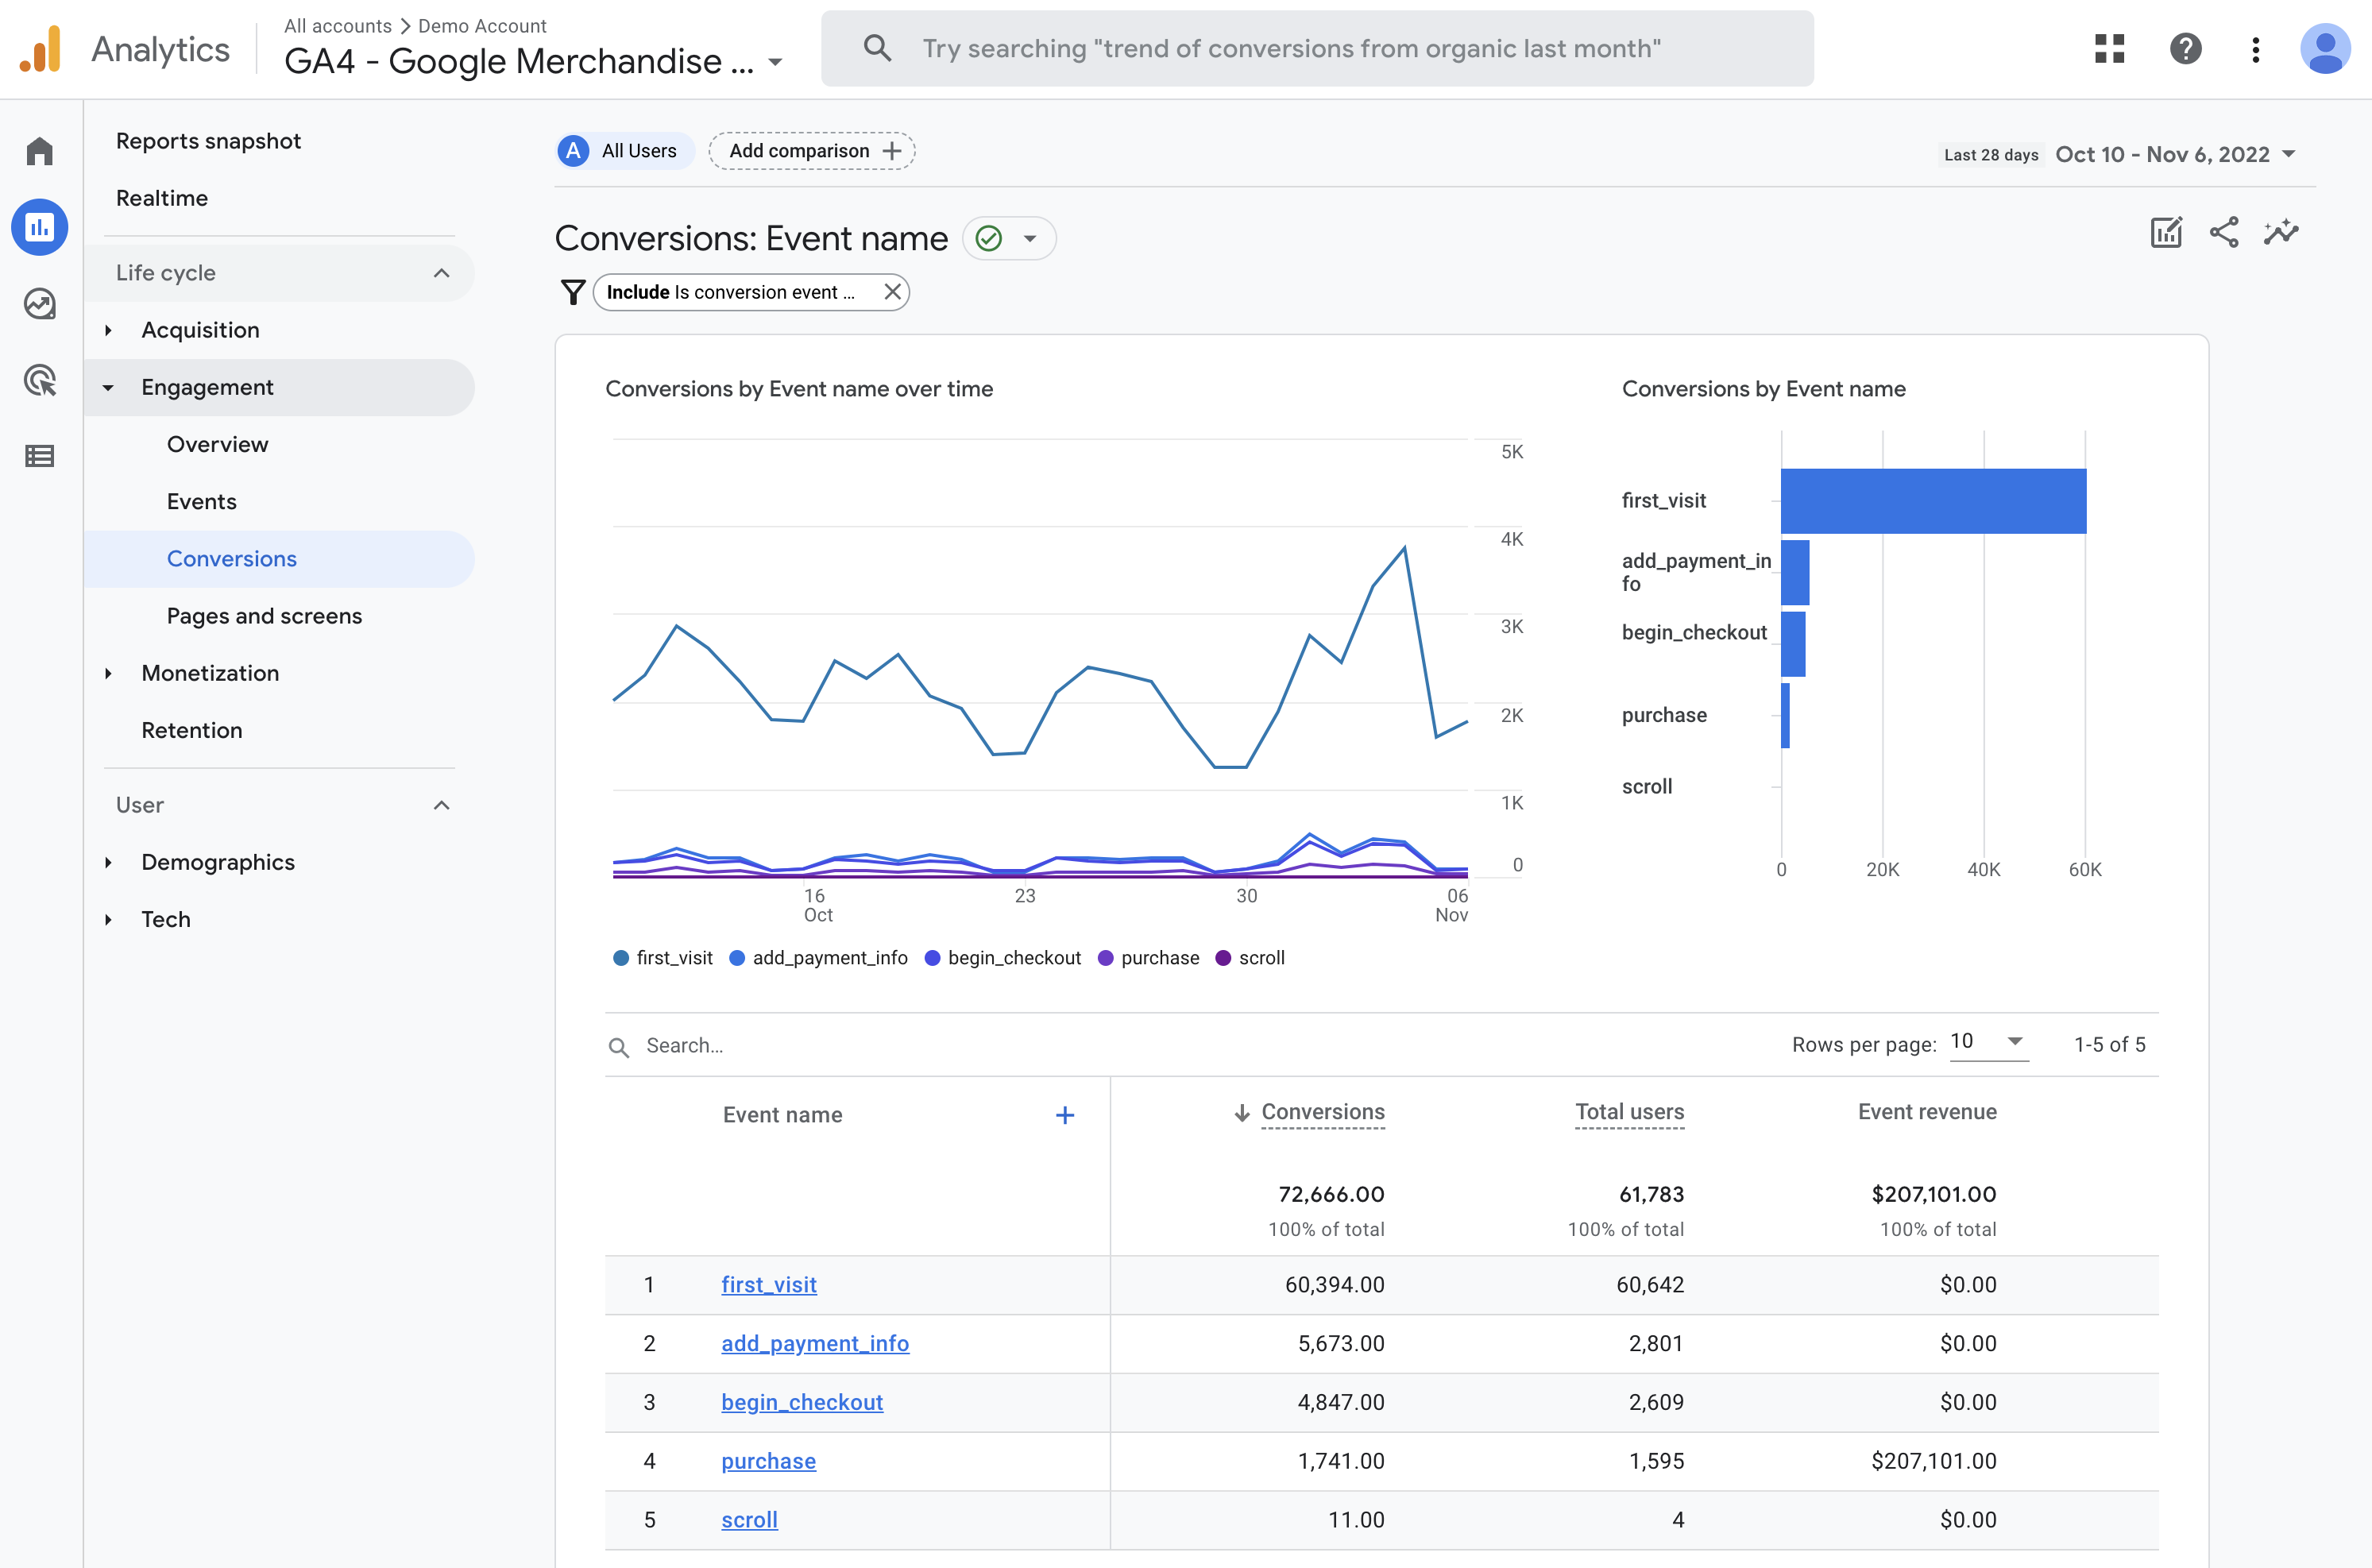Open the Events report
2372x1568 pixels.
pos(201,501)
